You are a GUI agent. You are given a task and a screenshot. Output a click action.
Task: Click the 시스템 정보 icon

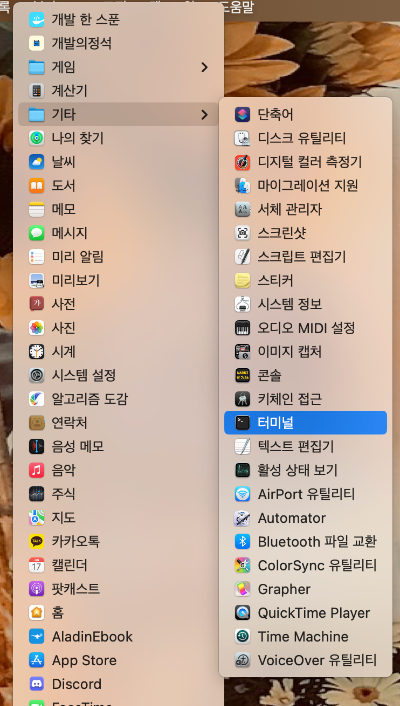coord(242,304)
